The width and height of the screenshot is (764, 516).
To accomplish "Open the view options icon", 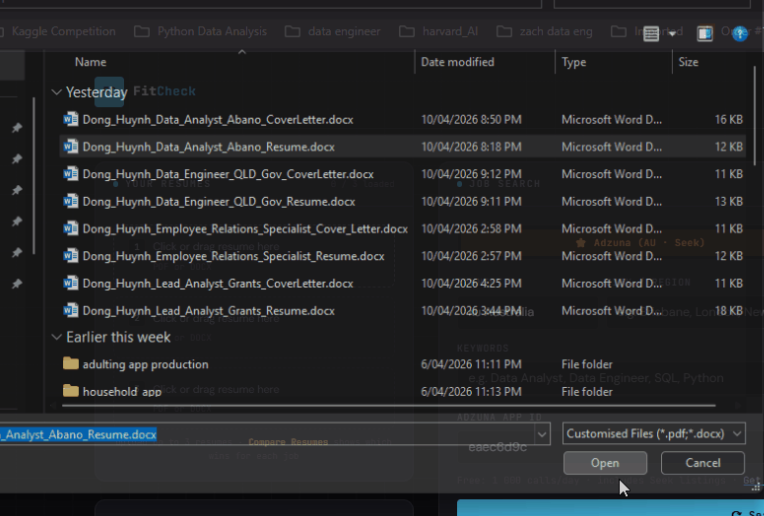I will [651, 33].
